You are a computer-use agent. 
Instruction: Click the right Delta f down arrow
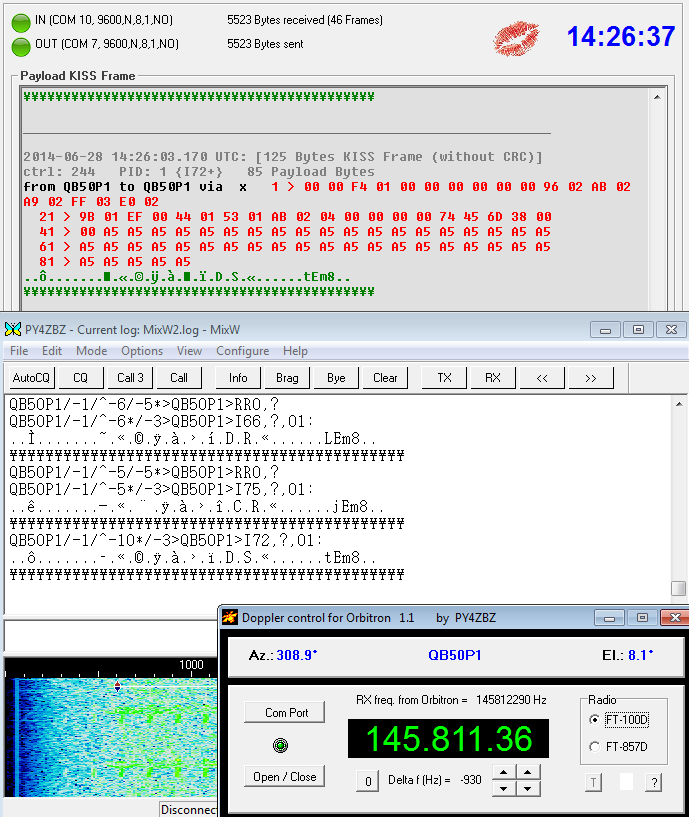[x=528, y=788]
